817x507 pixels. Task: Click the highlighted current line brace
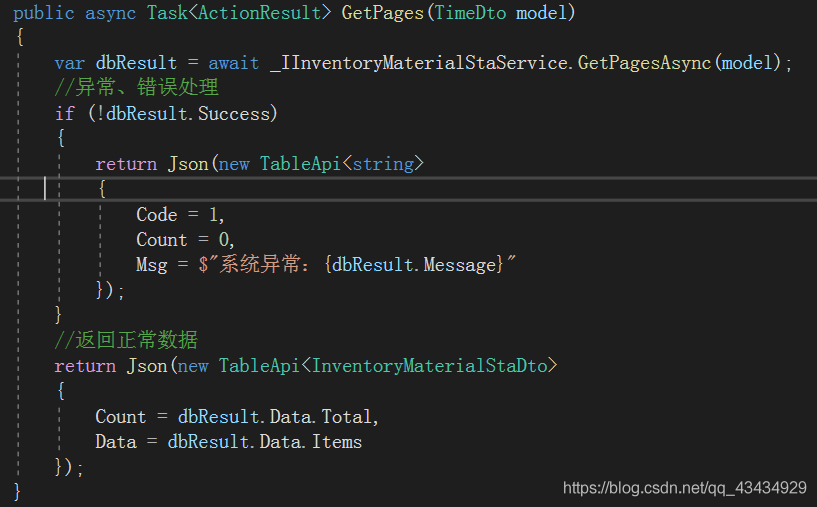[x=102, y=189]
